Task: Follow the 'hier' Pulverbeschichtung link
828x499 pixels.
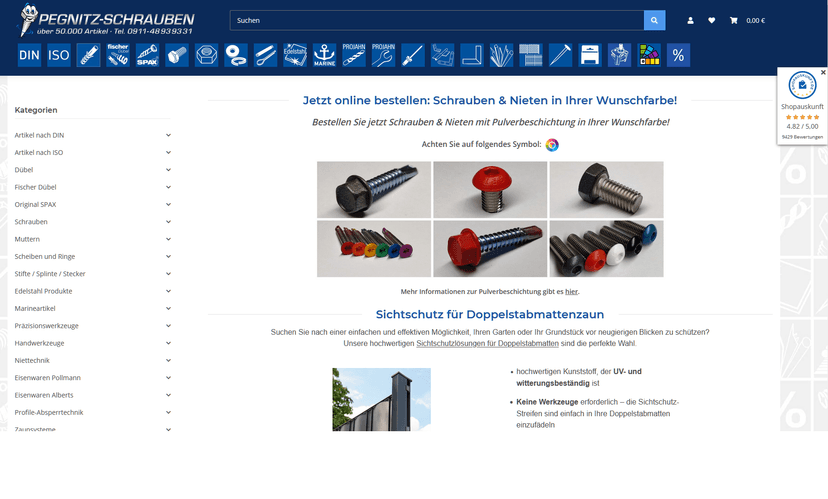Action: point(571,291)
